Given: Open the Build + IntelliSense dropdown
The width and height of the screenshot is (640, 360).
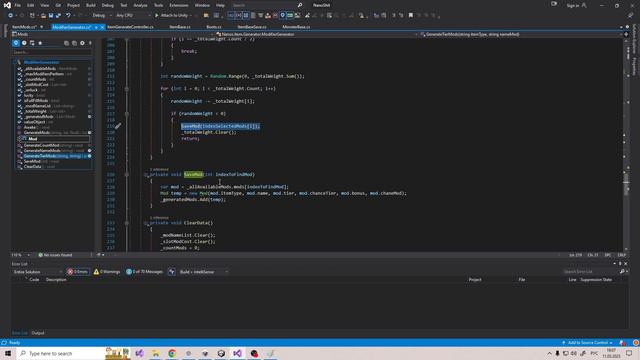Looking at the screenshot, I should [x=203, y=272].
